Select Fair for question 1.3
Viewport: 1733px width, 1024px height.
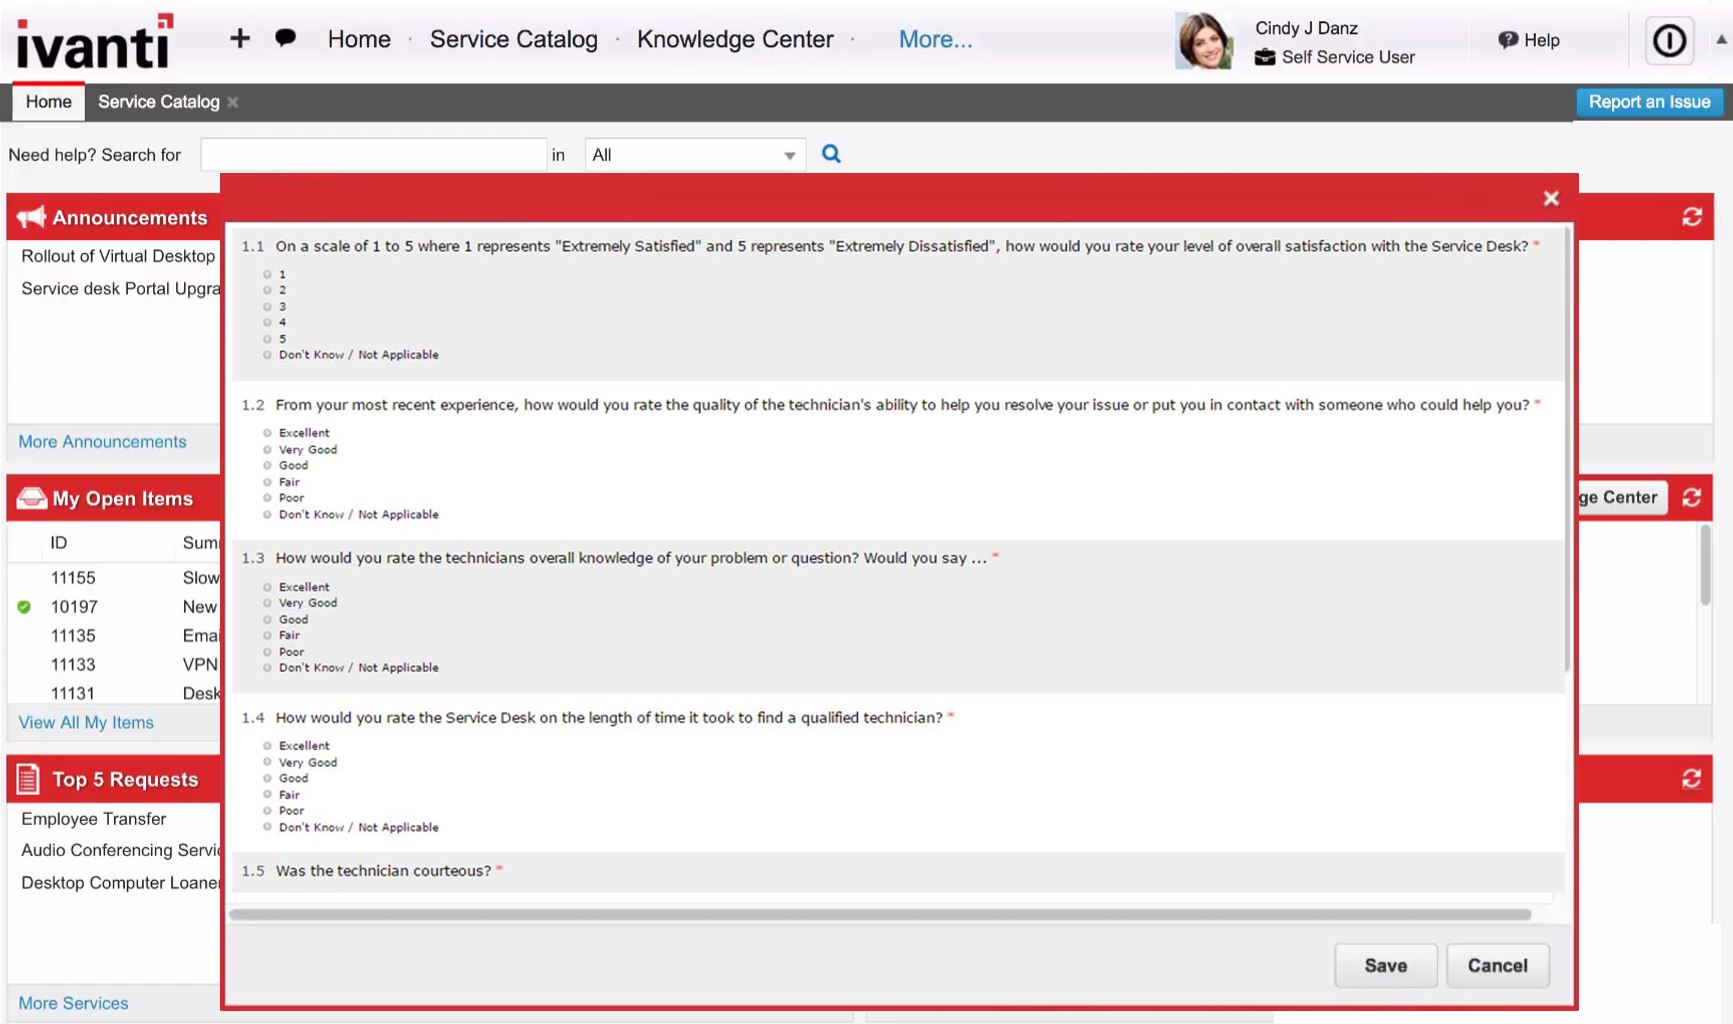click(x=267, y=636)
